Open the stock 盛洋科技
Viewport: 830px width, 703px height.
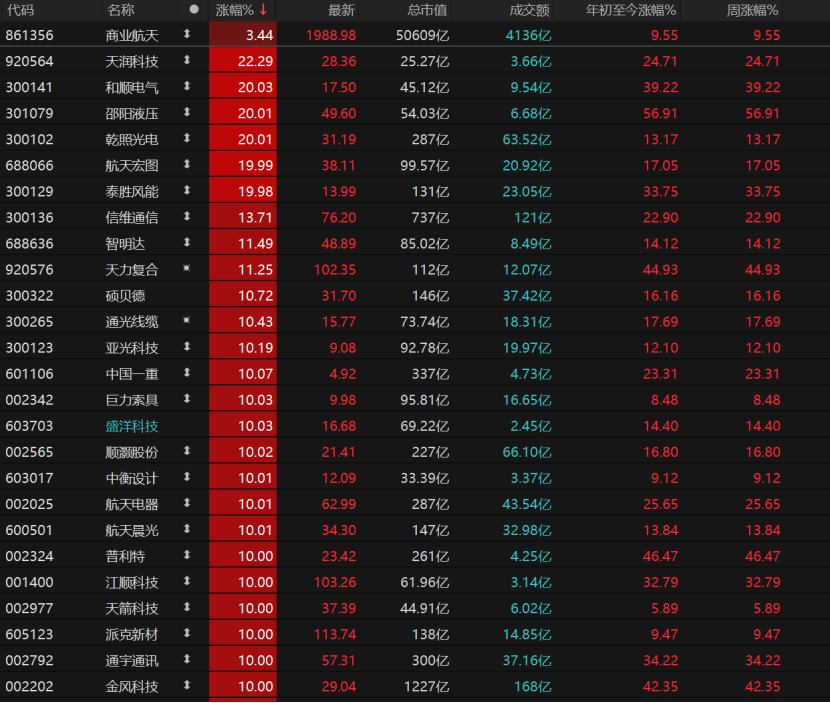pyautogui.click(x=131, y=426)
